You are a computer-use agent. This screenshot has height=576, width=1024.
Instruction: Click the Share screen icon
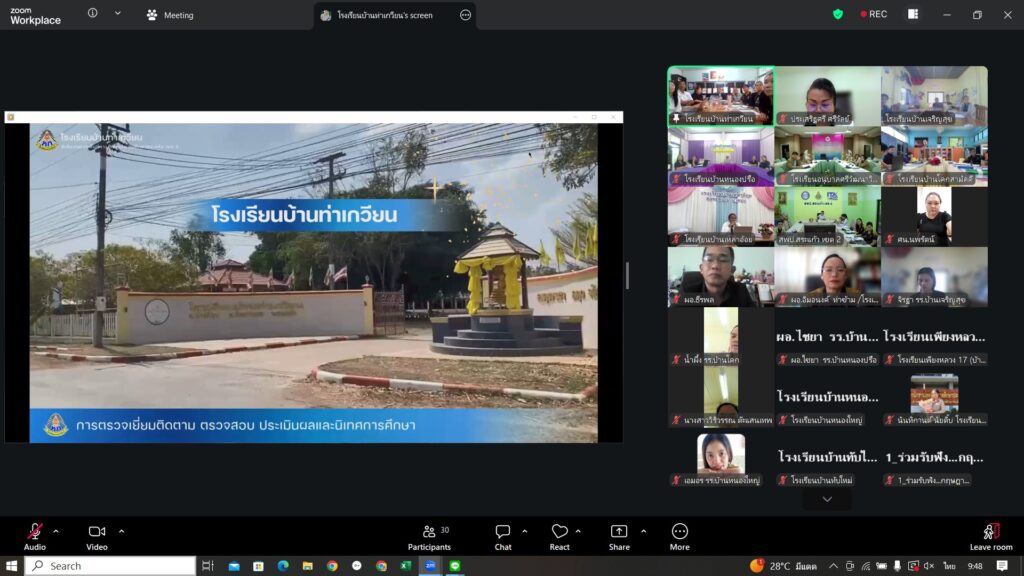pyautogui.click(x=619, y=535)
